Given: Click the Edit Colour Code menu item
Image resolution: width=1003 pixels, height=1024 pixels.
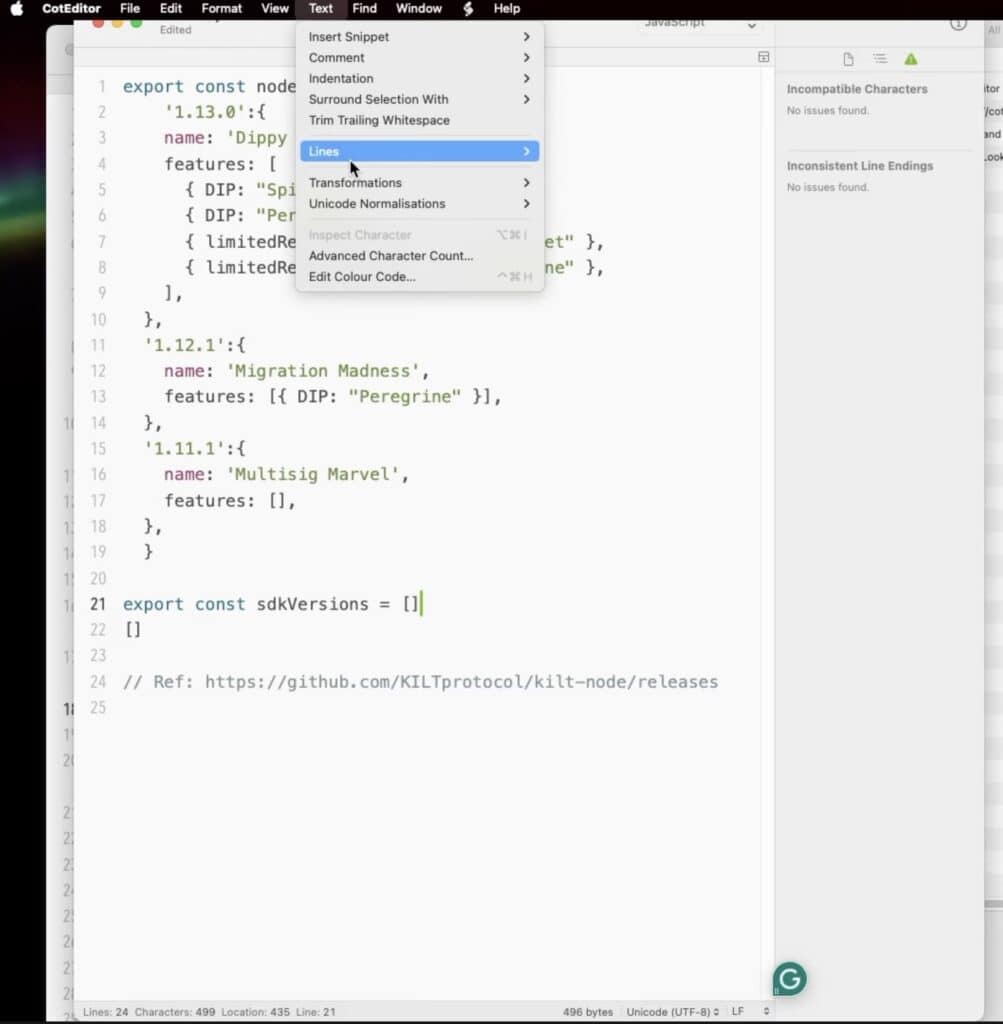Looking at the screenshot, I should point(362,277).
